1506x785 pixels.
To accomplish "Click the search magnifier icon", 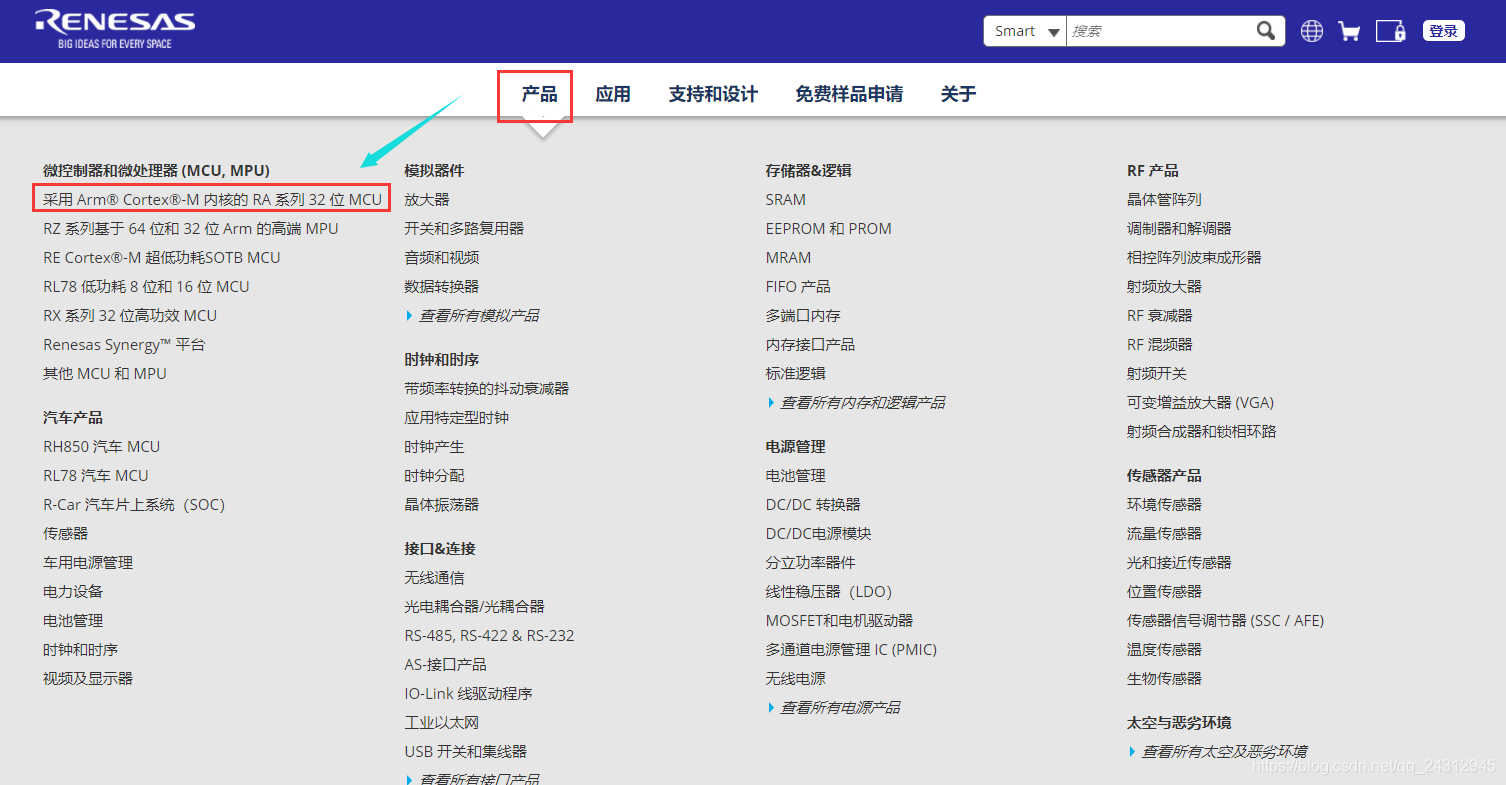I will [x=1265, y=30].
